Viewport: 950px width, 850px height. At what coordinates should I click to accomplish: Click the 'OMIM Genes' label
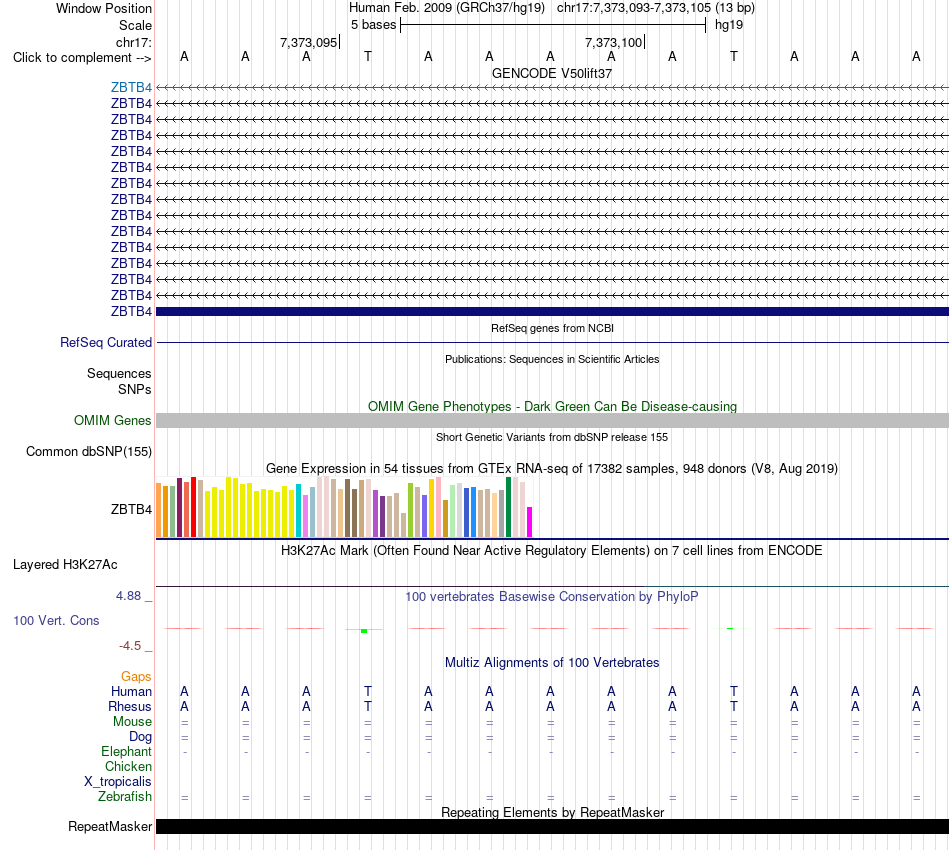coord(112,420)
